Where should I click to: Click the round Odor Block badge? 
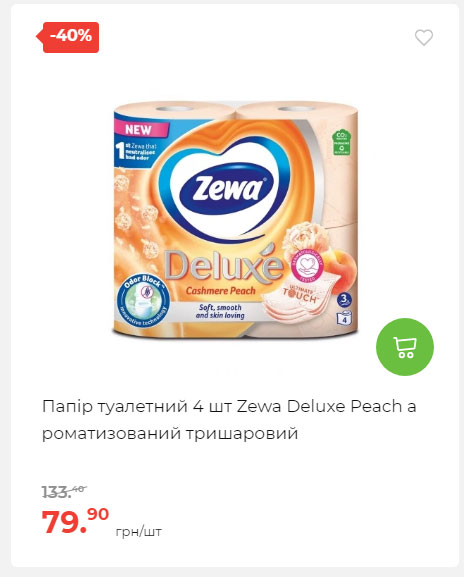[x=143, y=299]
